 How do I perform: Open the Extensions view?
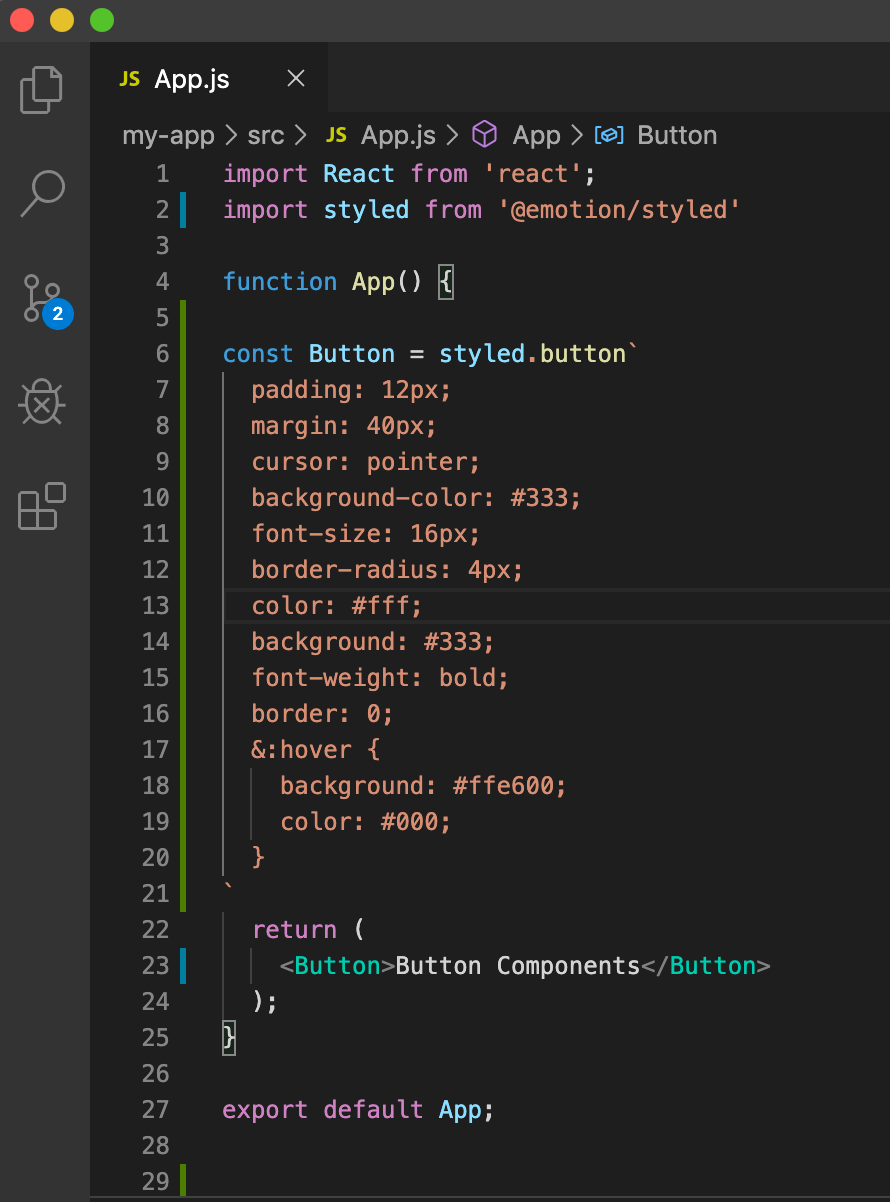coord(42,506)
